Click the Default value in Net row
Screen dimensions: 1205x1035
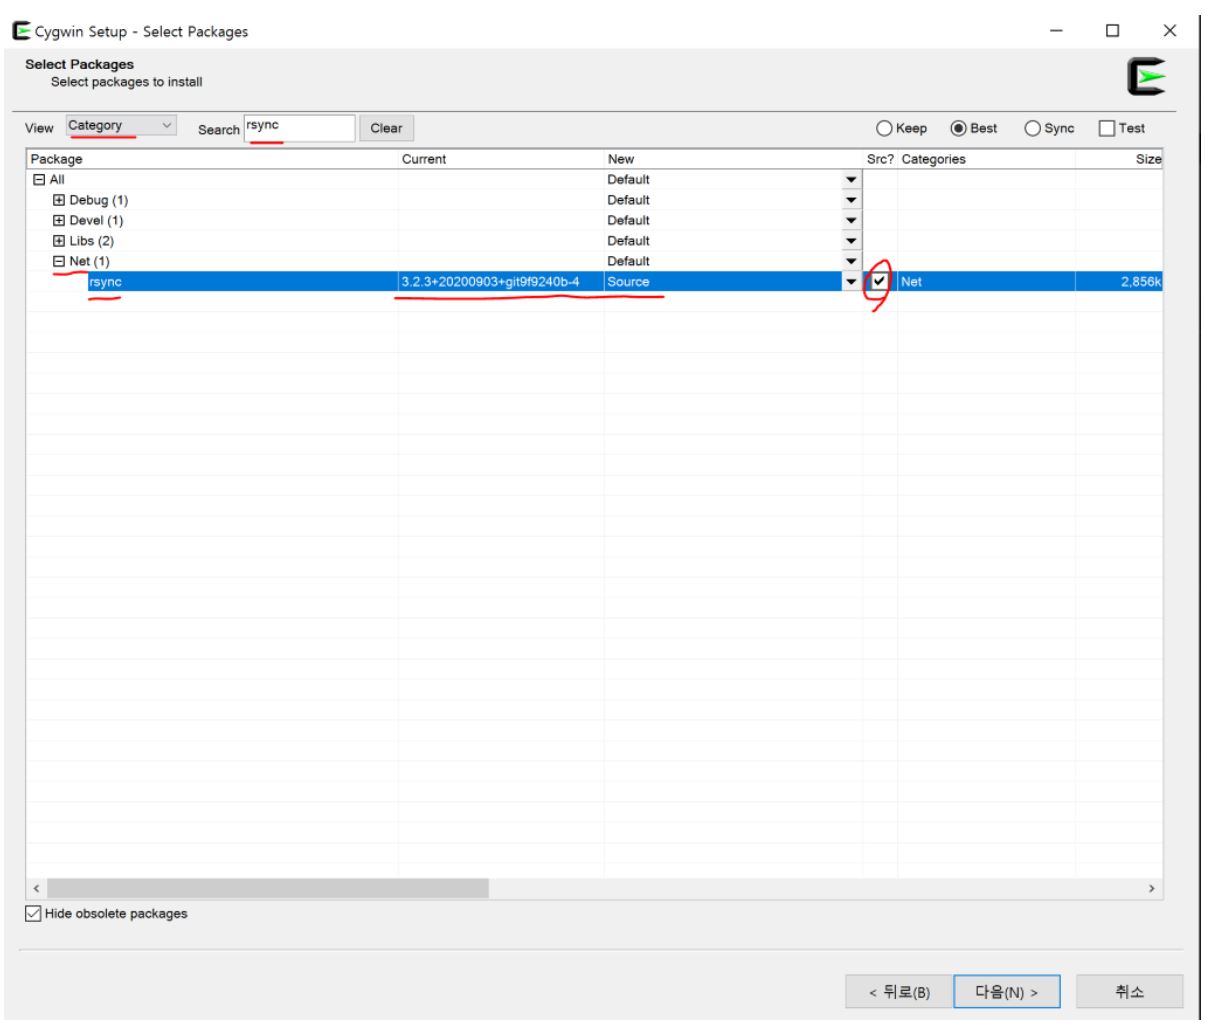(x=628, y=261)
